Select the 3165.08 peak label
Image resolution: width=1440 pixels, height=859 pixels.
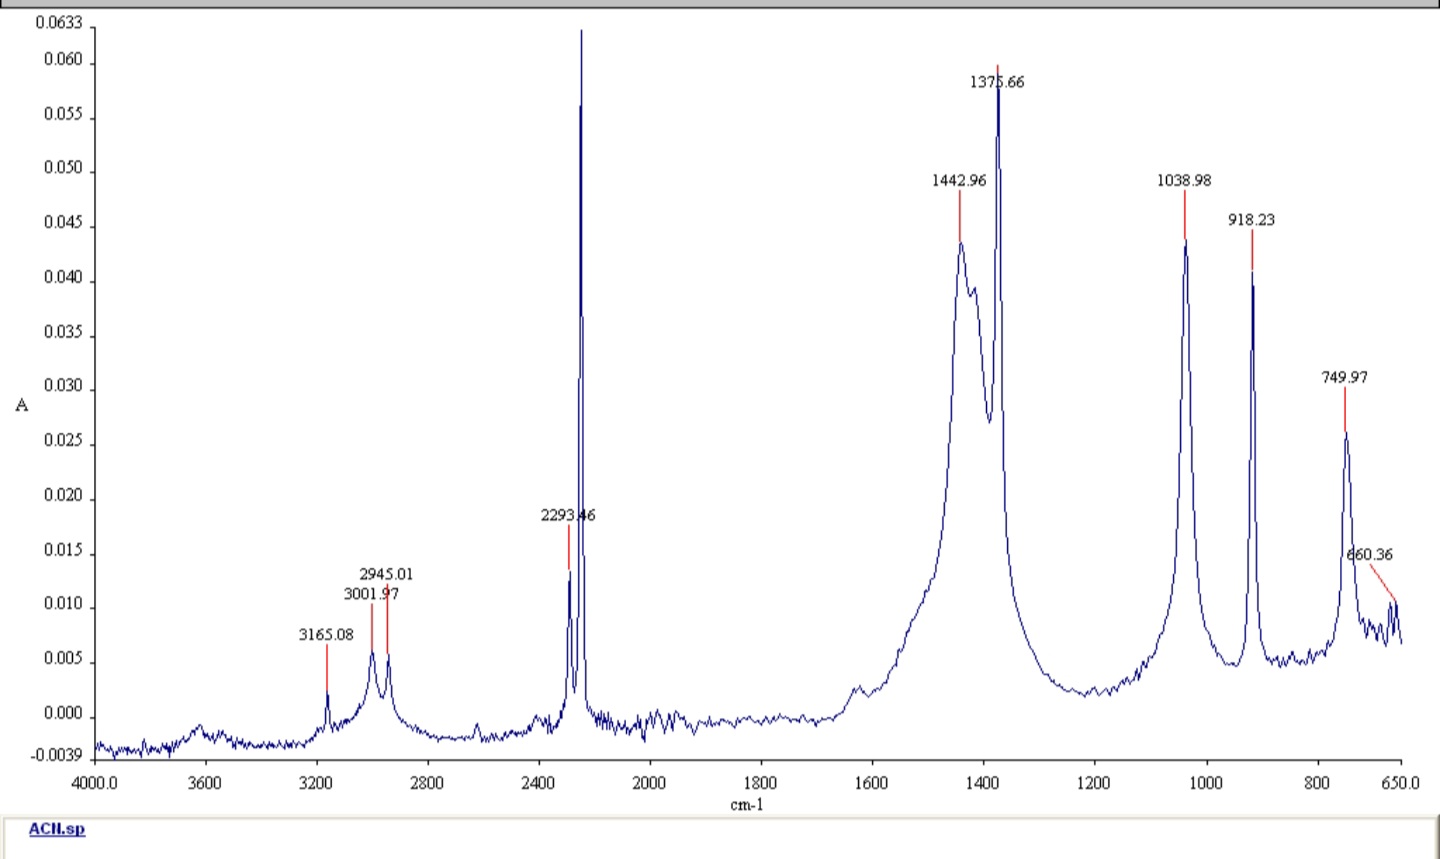pos(326,634)
